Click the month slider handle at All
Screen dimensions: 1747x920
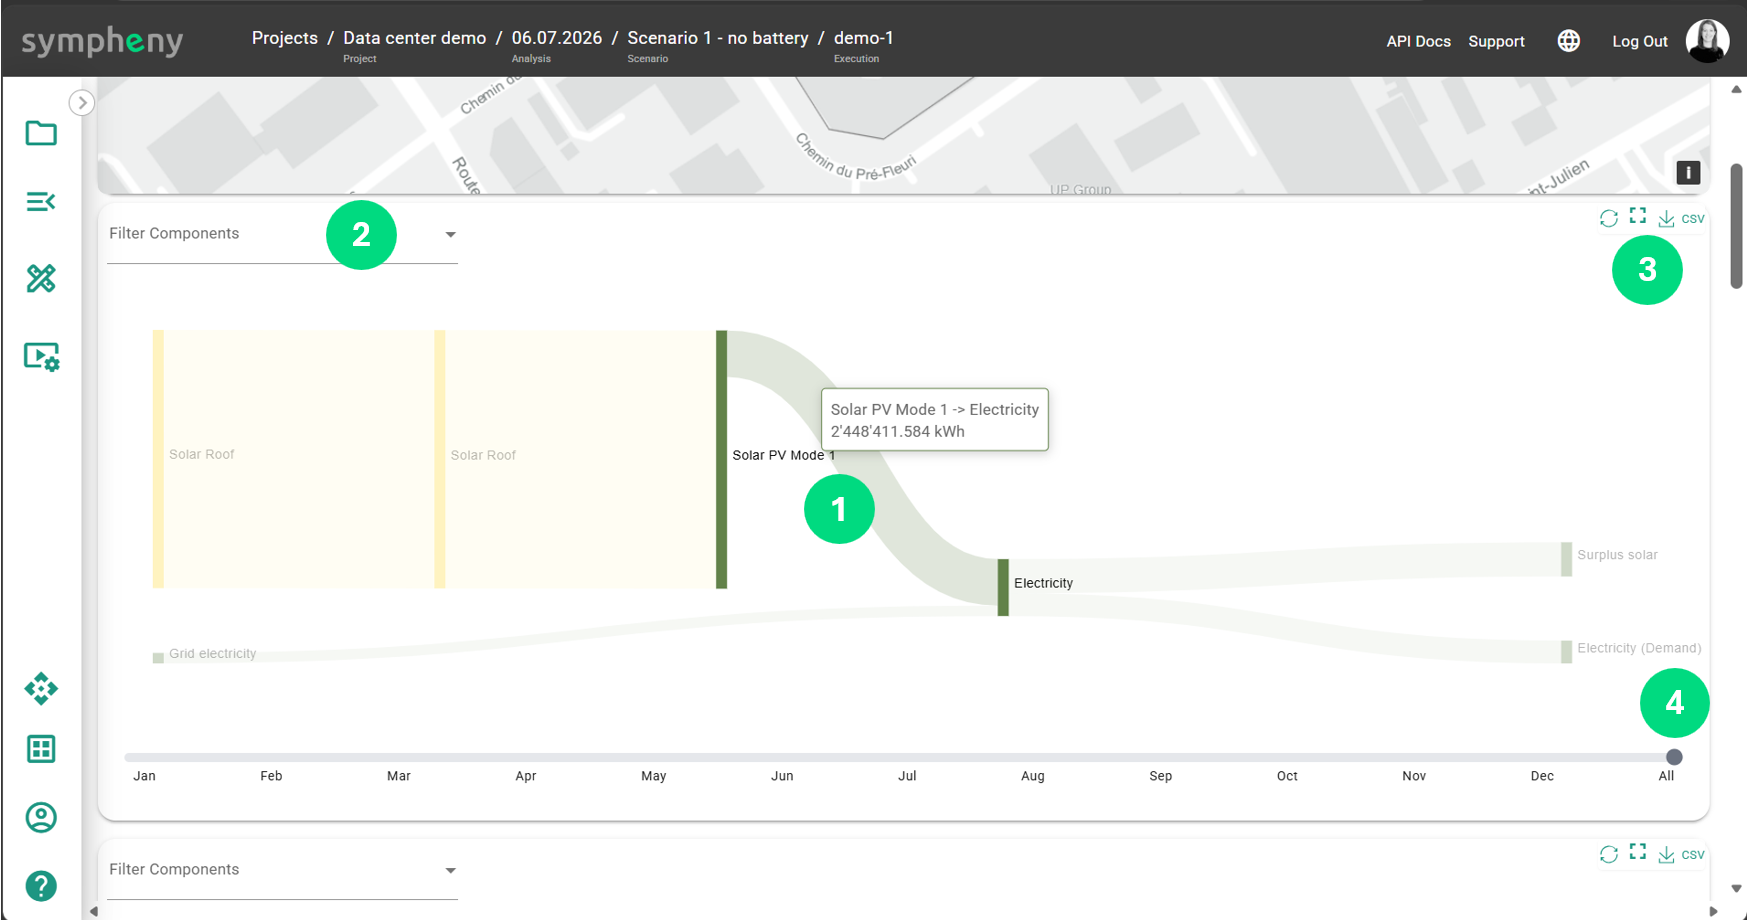pos(1674,757)
